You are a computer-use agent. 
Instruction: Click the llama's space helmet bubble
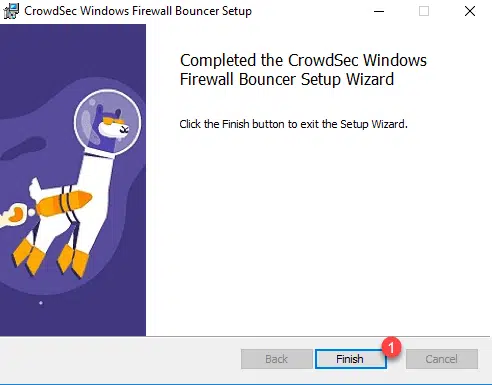point(107,122)
